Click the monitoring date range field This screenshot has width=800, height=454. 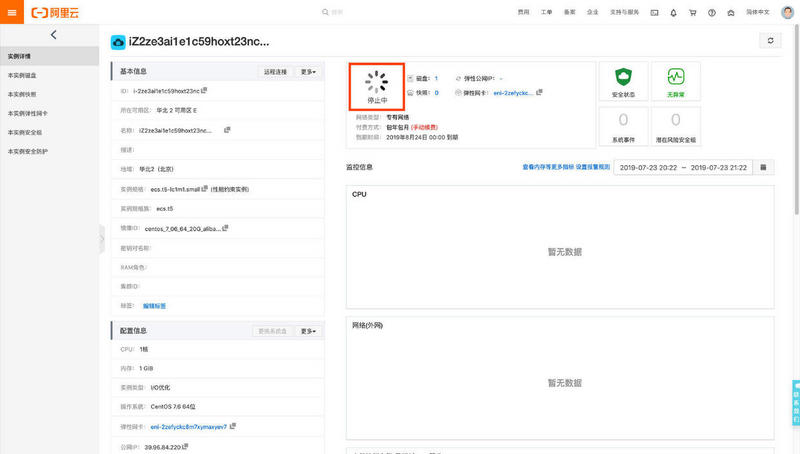683,167
